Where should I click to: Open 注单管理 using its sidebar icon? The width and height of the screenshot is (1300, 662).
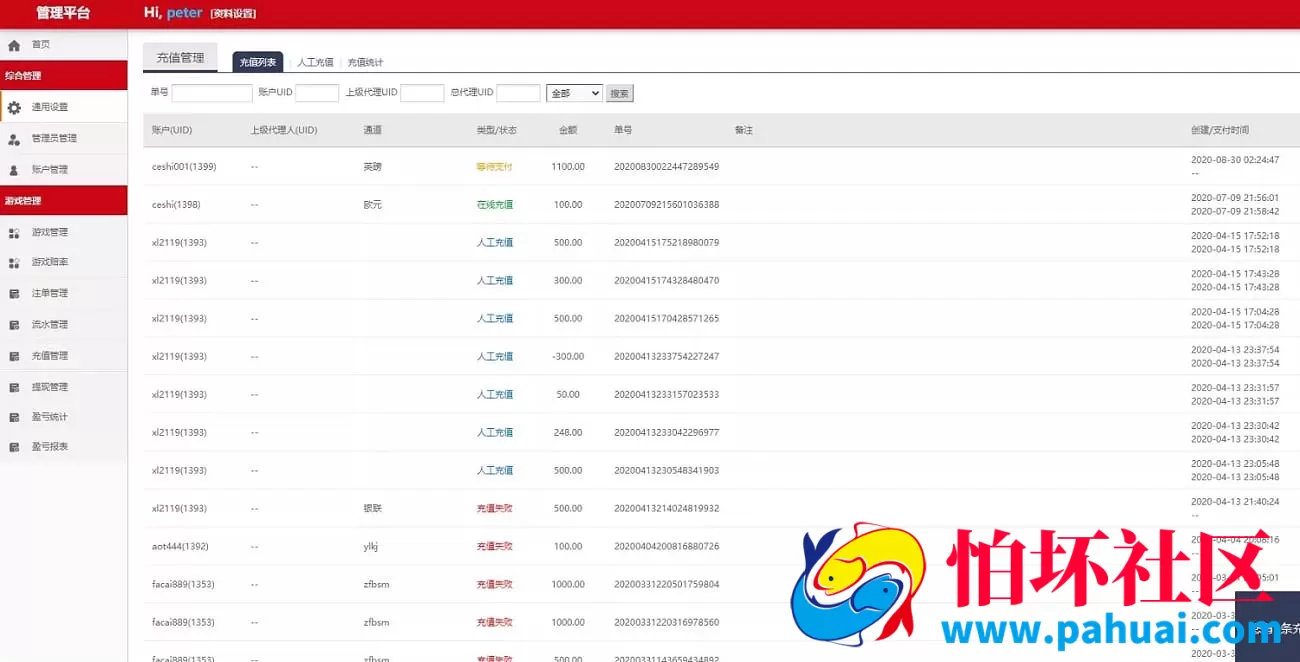[x=16, y=293]
